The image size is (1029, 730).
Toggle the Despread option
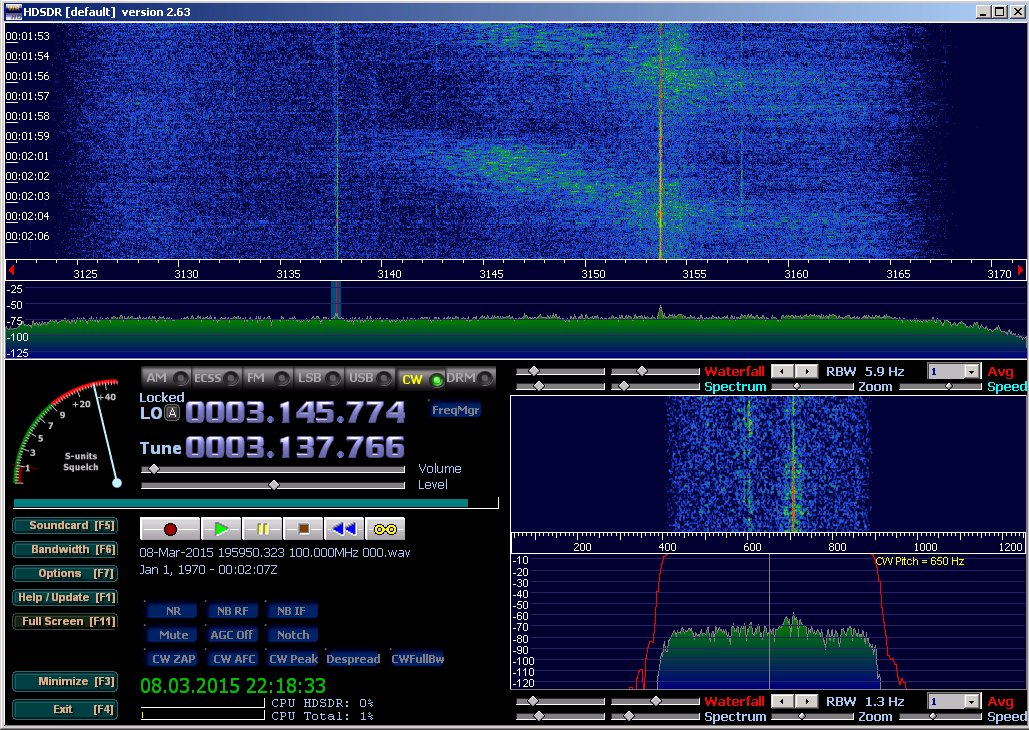pos(353,659)
